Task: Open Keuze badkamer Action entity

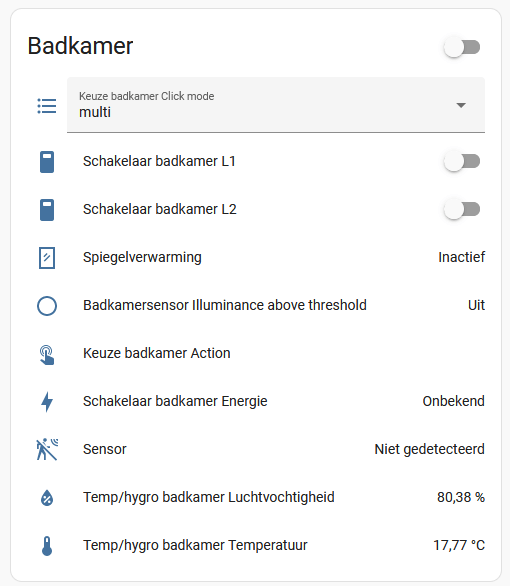Action: [x=157, y=353]
